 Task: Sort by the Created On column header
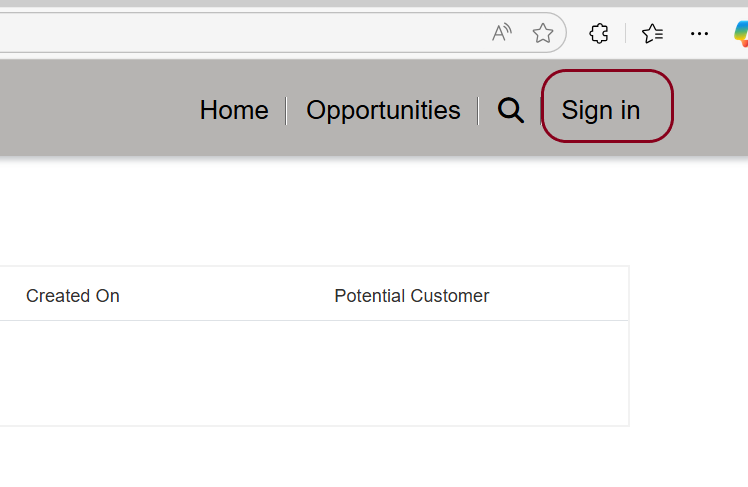(73, 296)
